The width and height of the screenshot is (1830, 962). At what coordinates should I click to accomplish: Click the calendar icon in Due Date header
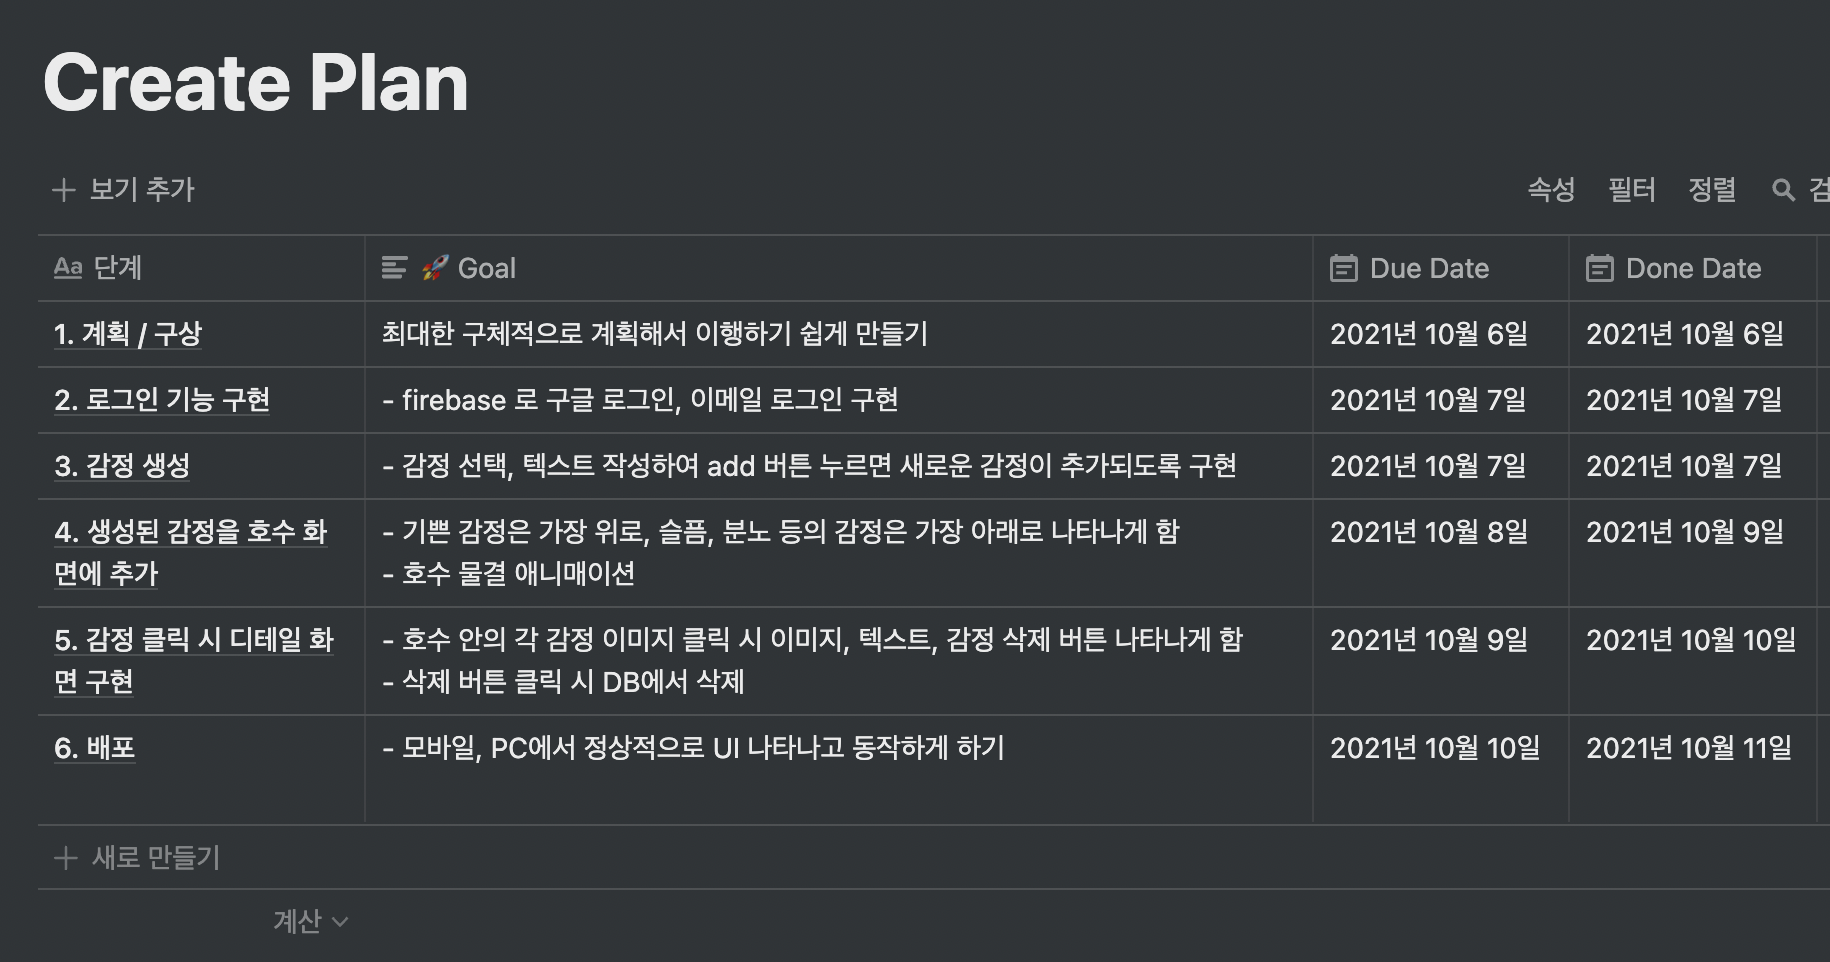(1344, 268)
